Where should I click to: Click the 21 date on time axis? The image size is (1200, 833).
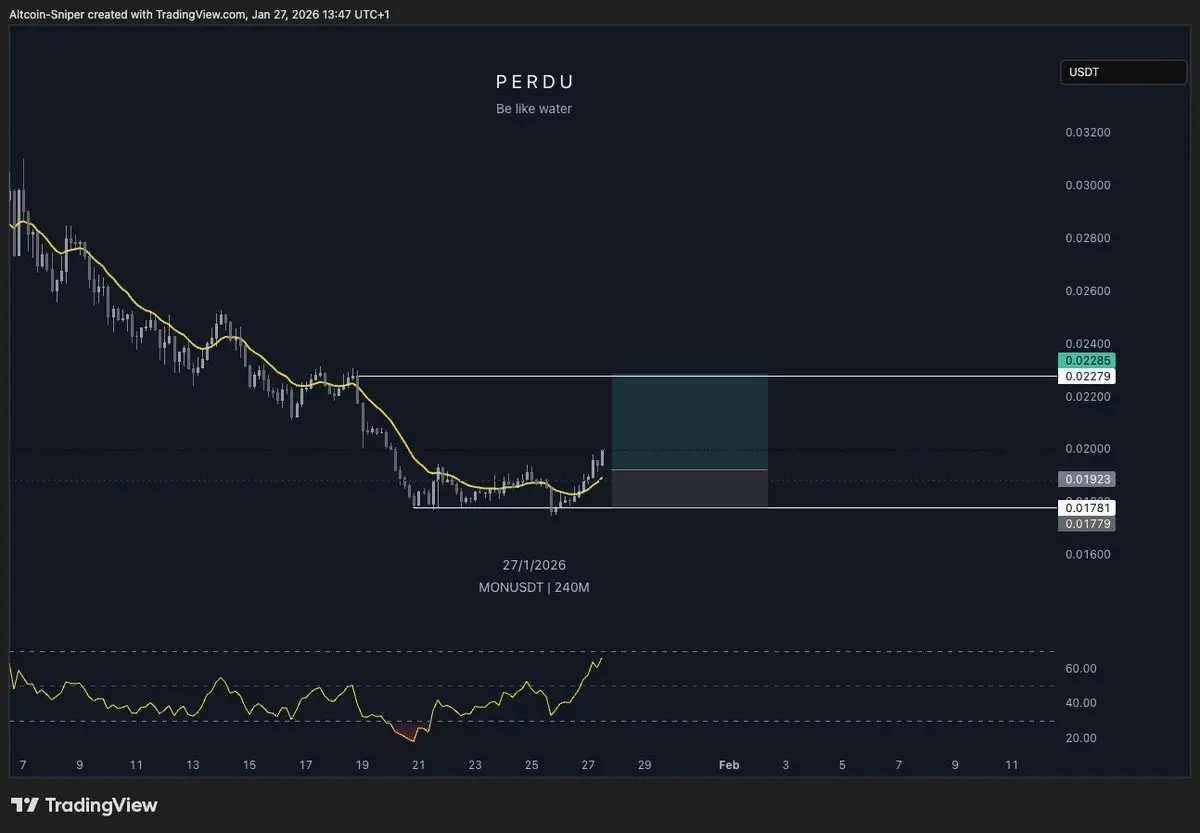pos(419,765)
